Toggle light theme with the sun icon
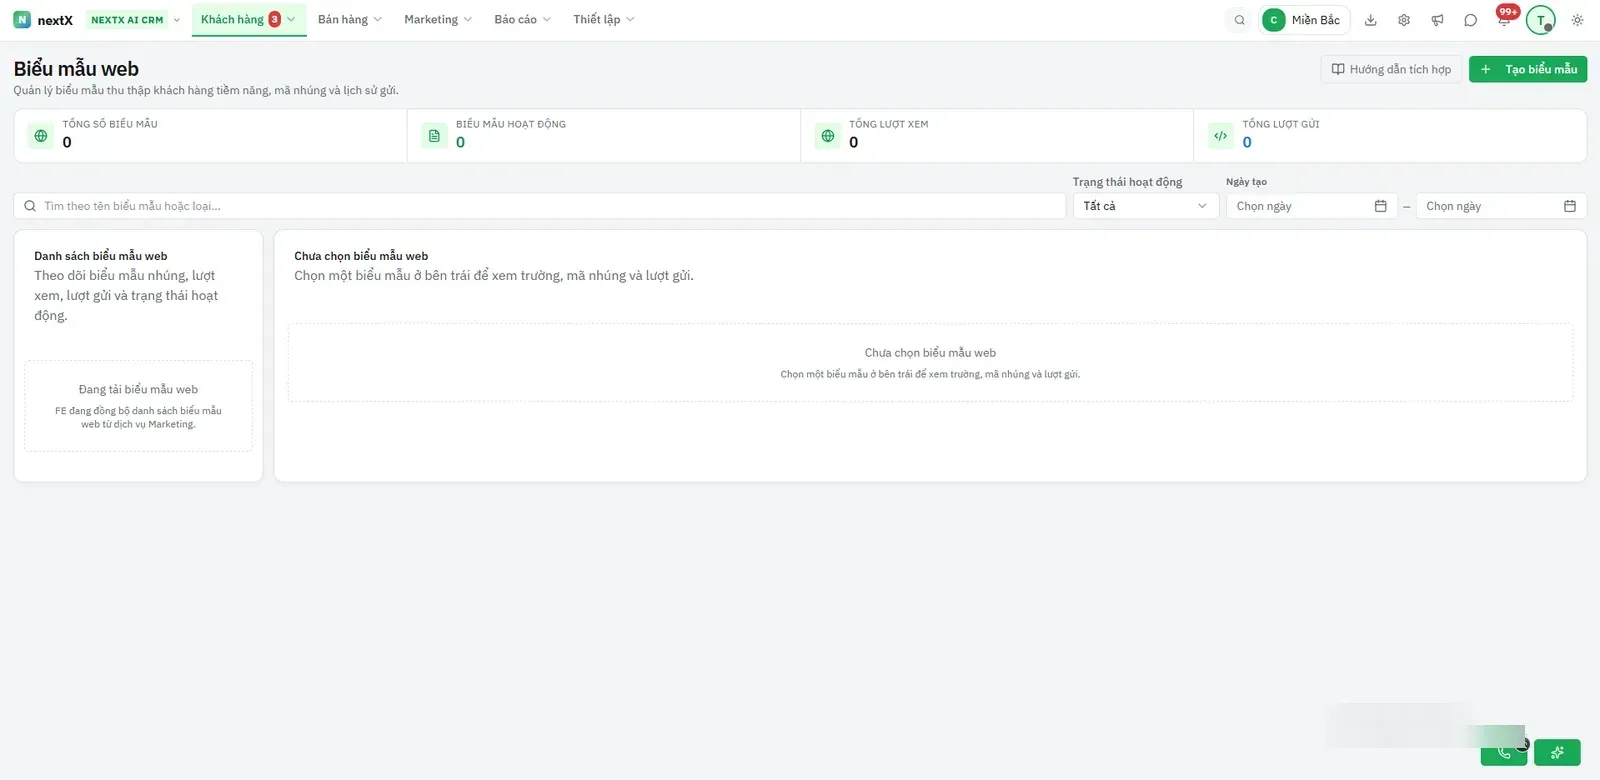The width and height of the screenshot is (1600, 780). 1577,20
